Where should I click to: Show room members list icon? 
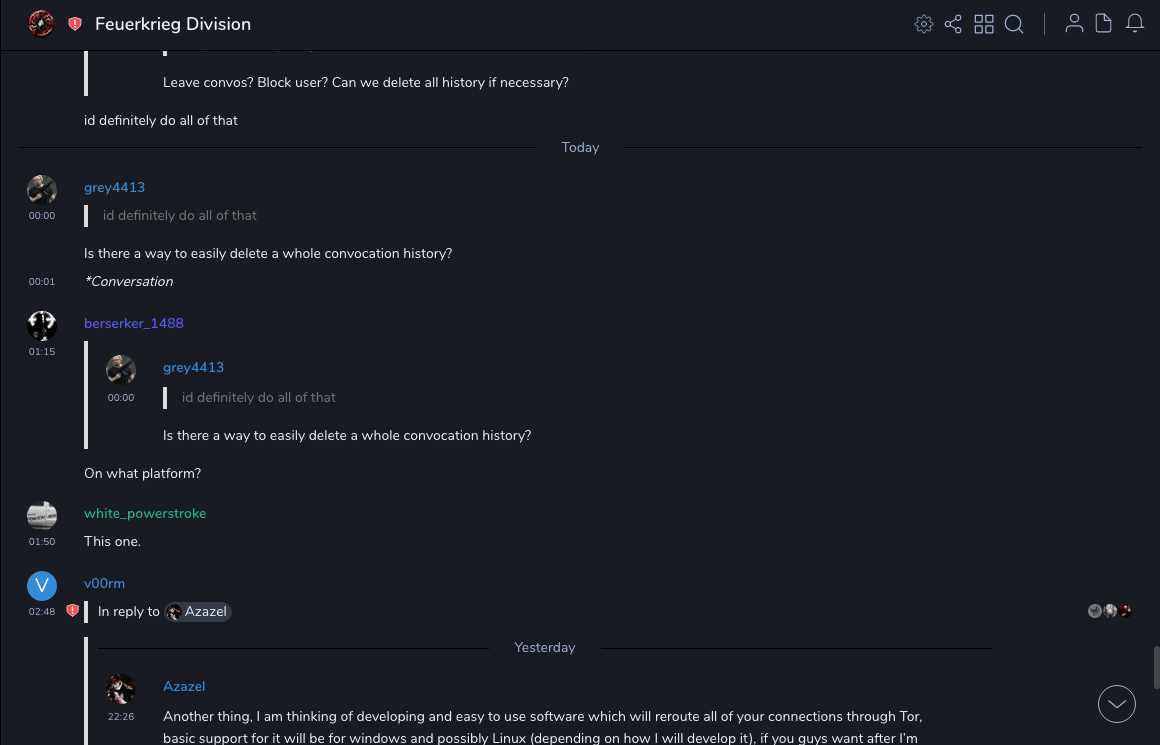pyautogui.click(x=1074, y=24)
